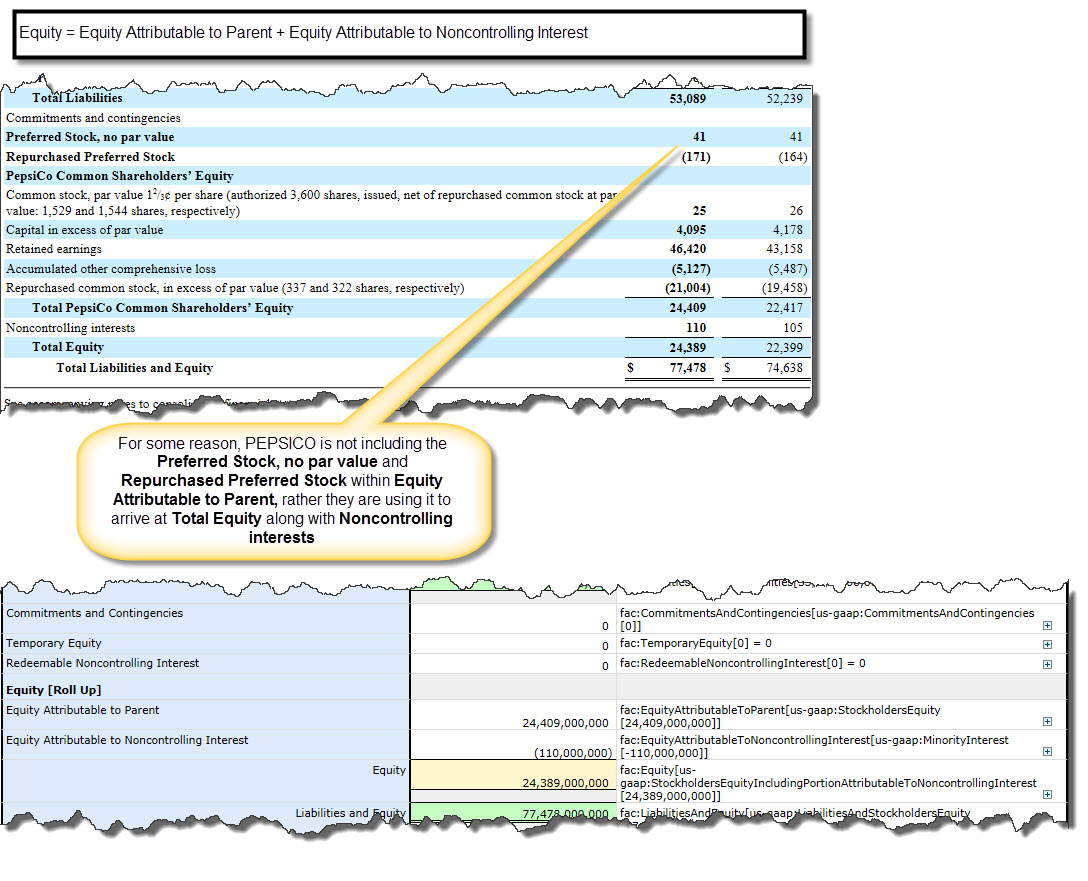Click 'Commitments and Contingencies' label in lower table
1088x881 pixels.
click(x=94, y=613)
